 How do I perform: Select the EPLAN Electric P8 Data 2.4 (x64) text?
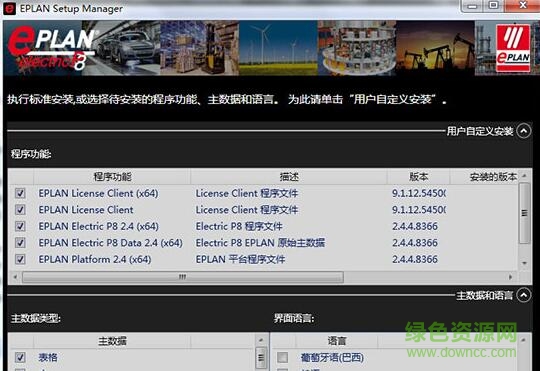pyautogui.click(x=111, y=243)
